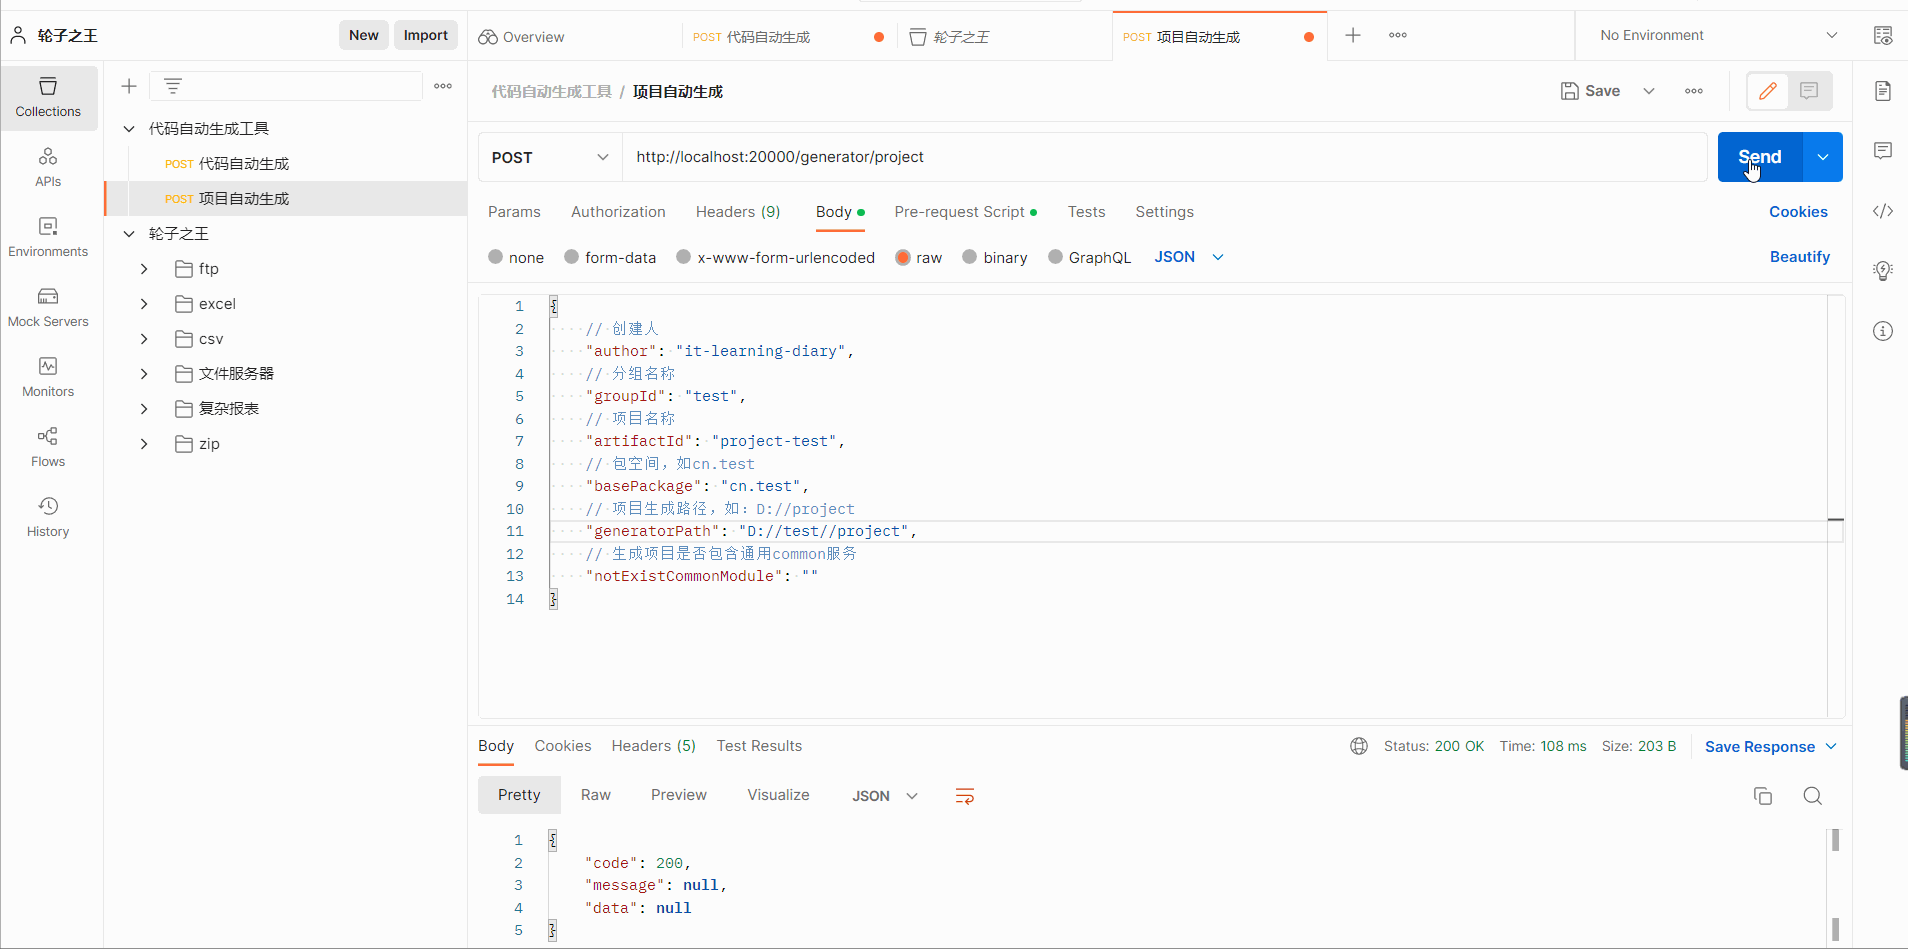This screenshot has width=1908, height=949.
Task: Open the Collections sidebar panel
Action: (48, 98)
